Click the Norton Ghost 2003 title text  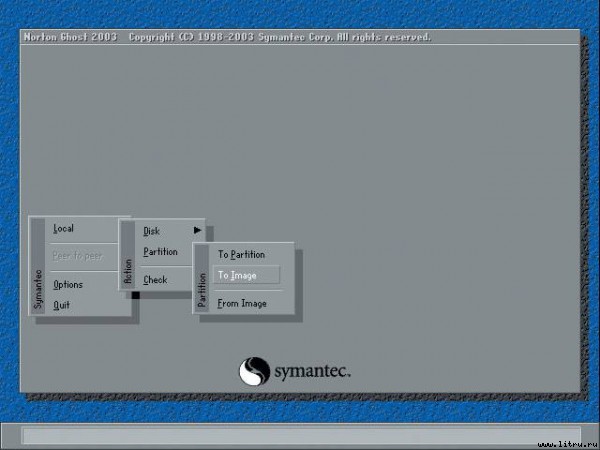tap(70, 37)
